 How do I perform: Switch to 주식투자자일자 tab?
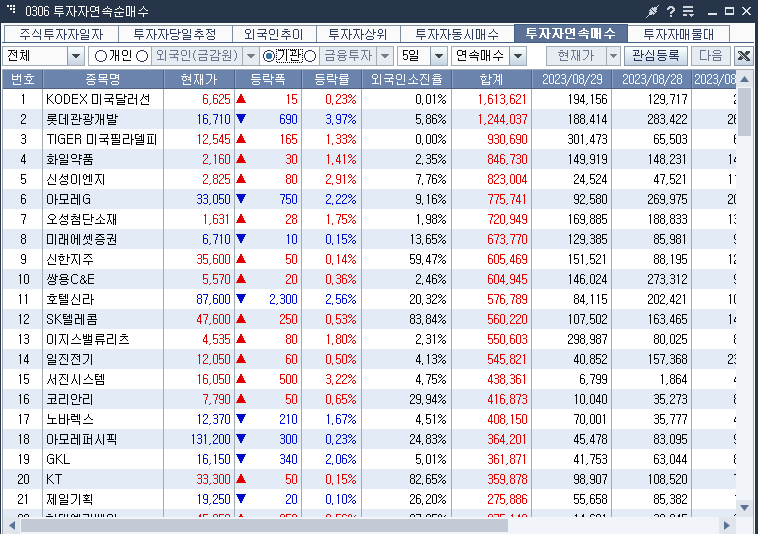[x=61, y=34]
